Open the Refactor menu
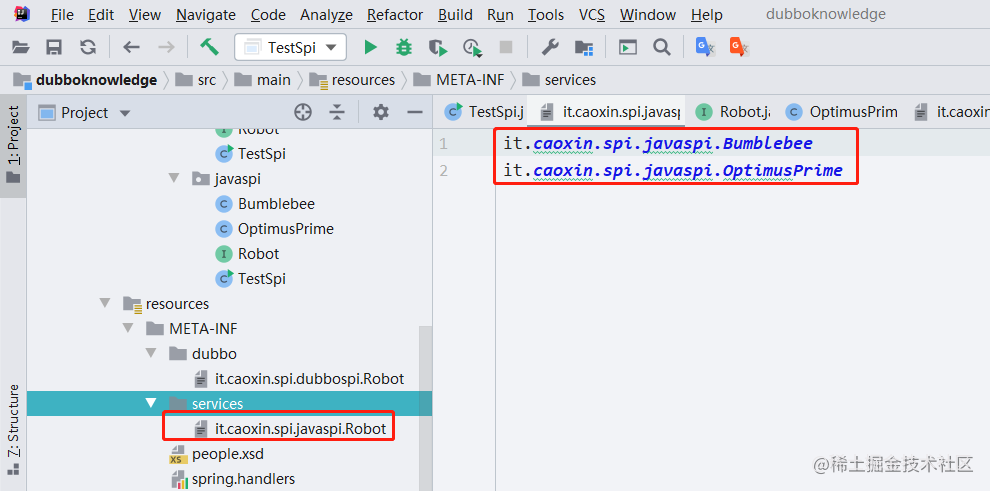990x491 pixels. click(x=395, y=15)
